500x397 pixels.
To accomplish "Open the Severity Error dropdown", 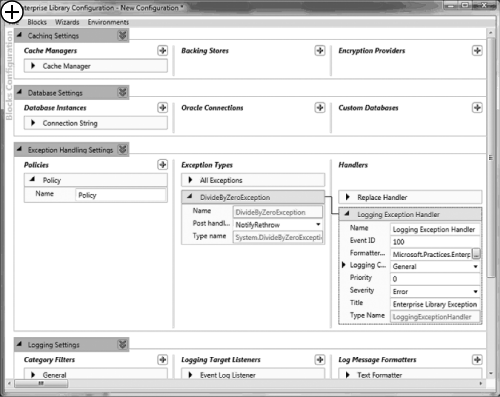I will pos(476,291).
